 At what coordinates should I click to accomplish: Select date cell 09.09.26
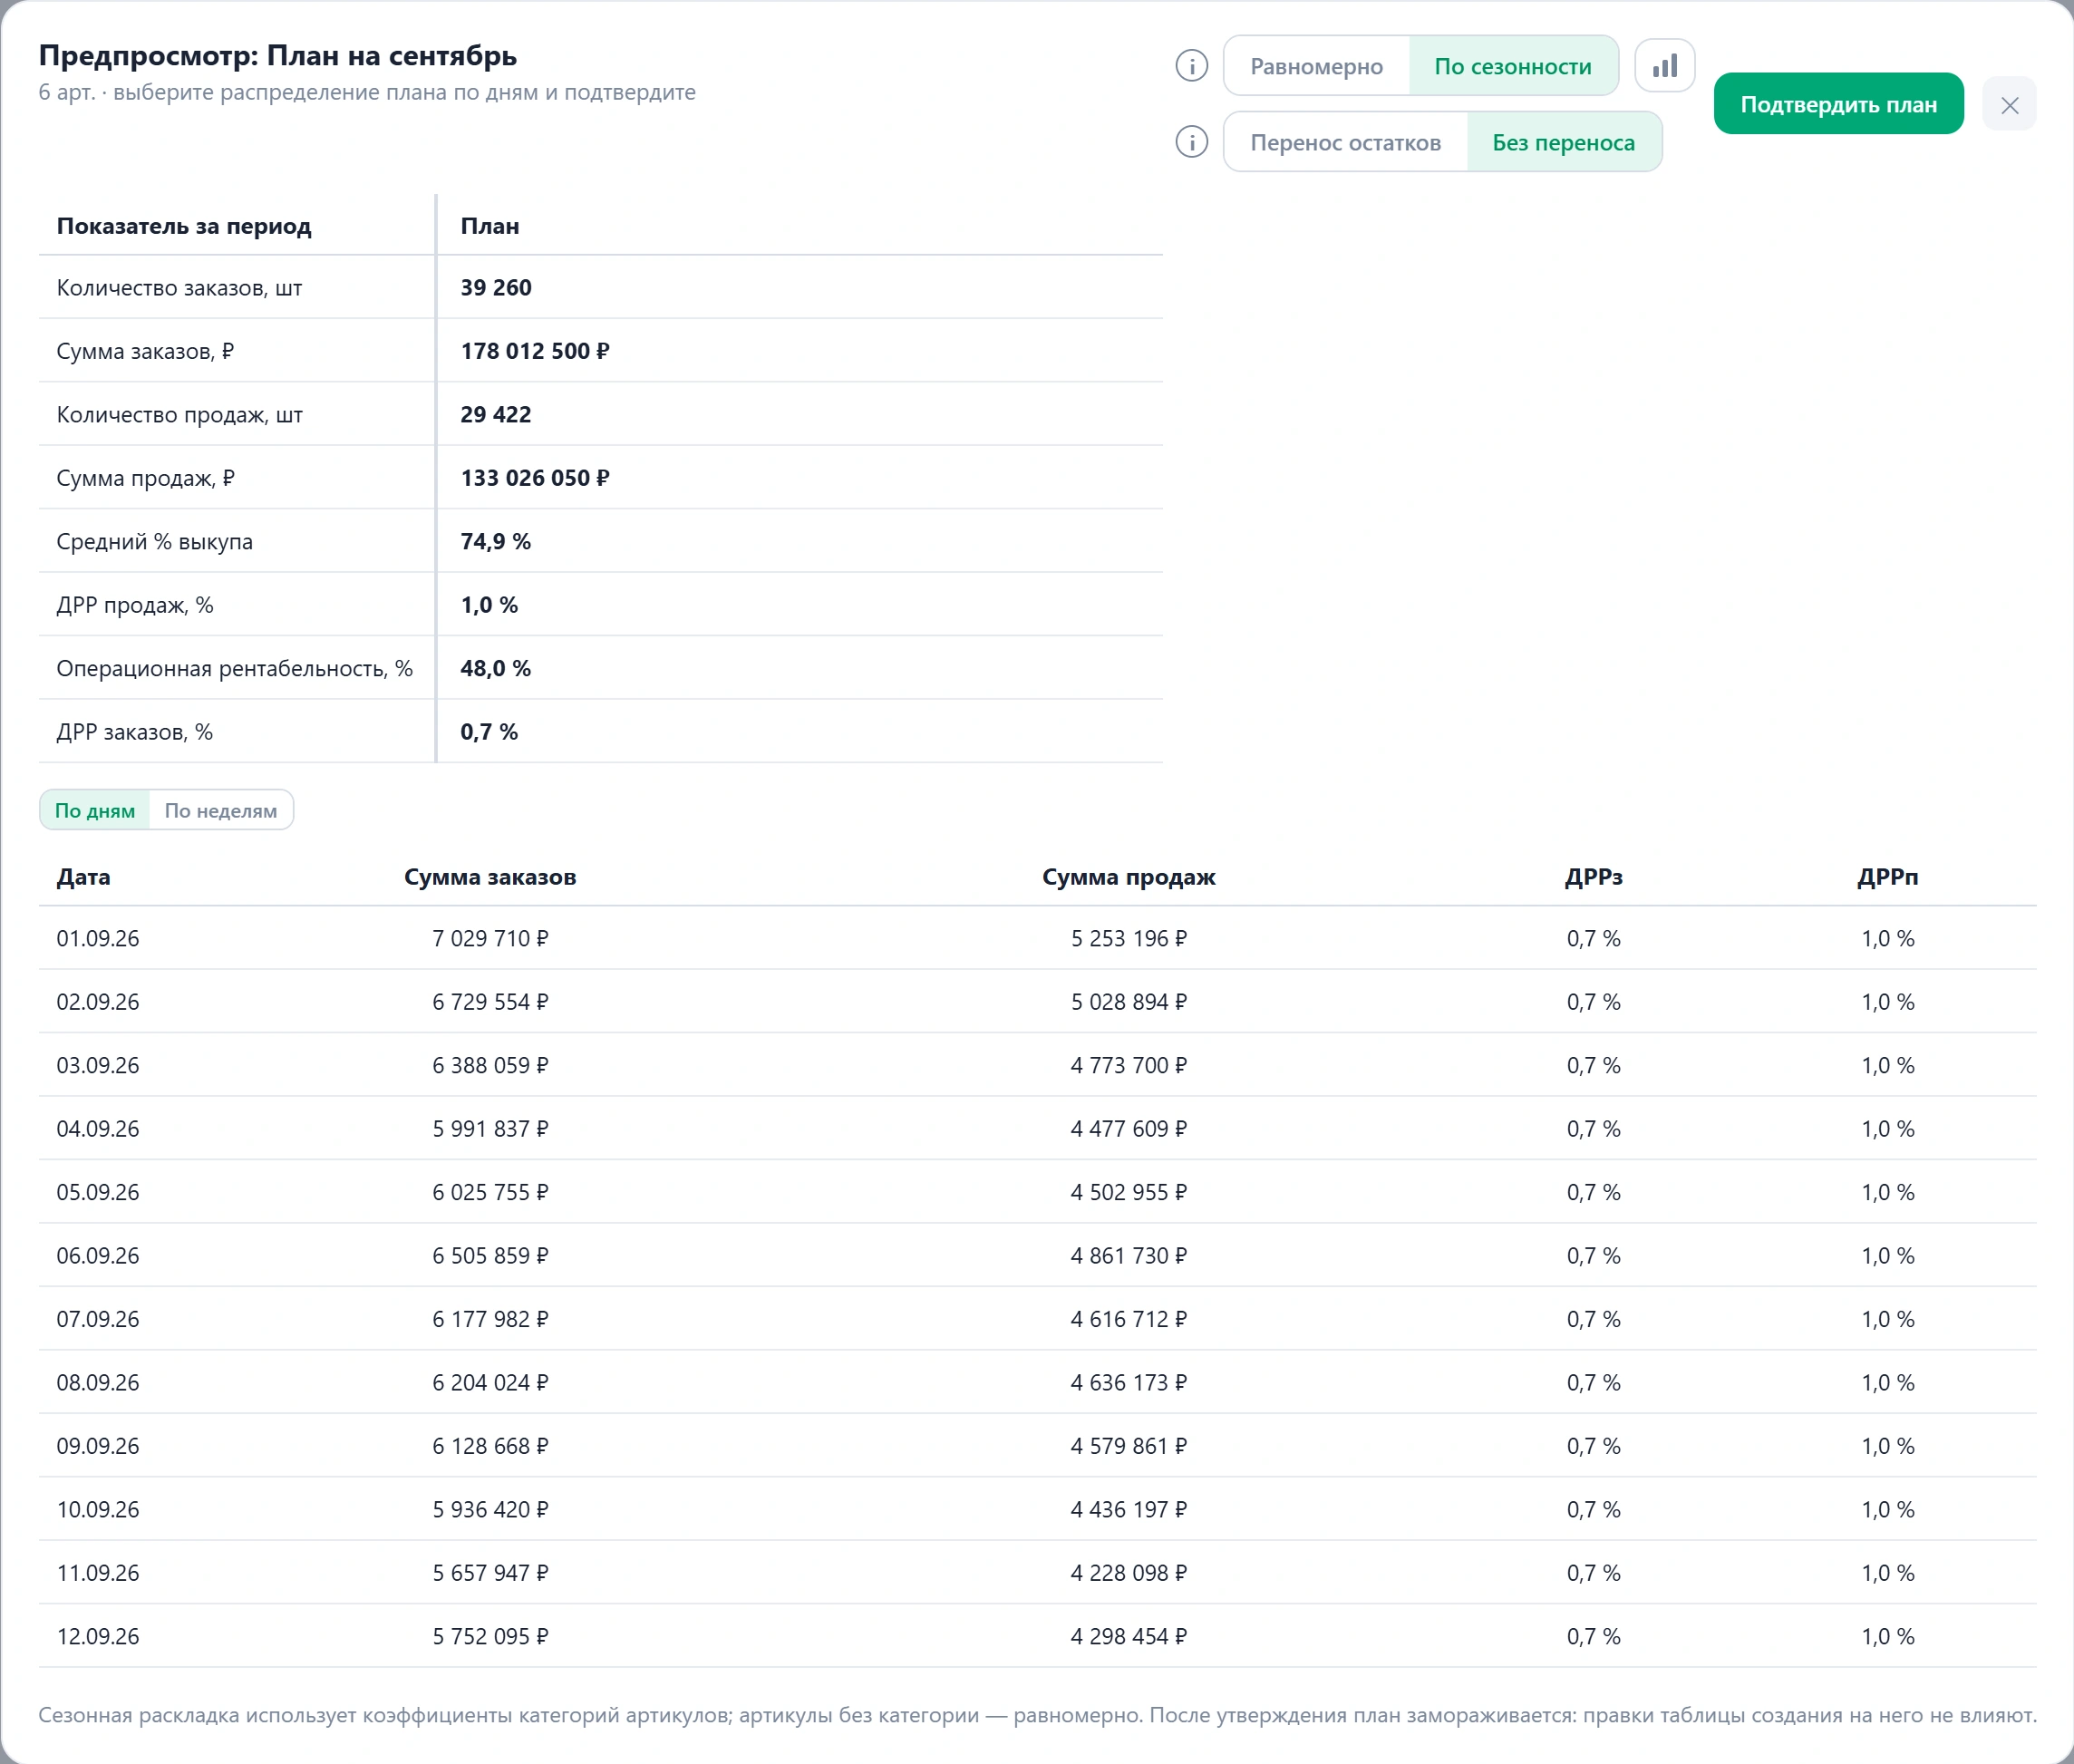coord(98,1446)
